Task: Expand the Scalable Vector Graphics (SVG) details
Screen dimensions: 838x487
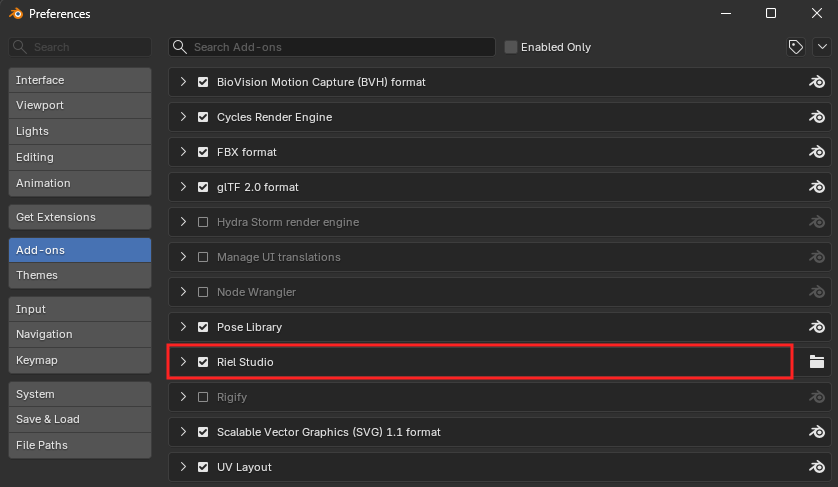Action: click(183, 432)
